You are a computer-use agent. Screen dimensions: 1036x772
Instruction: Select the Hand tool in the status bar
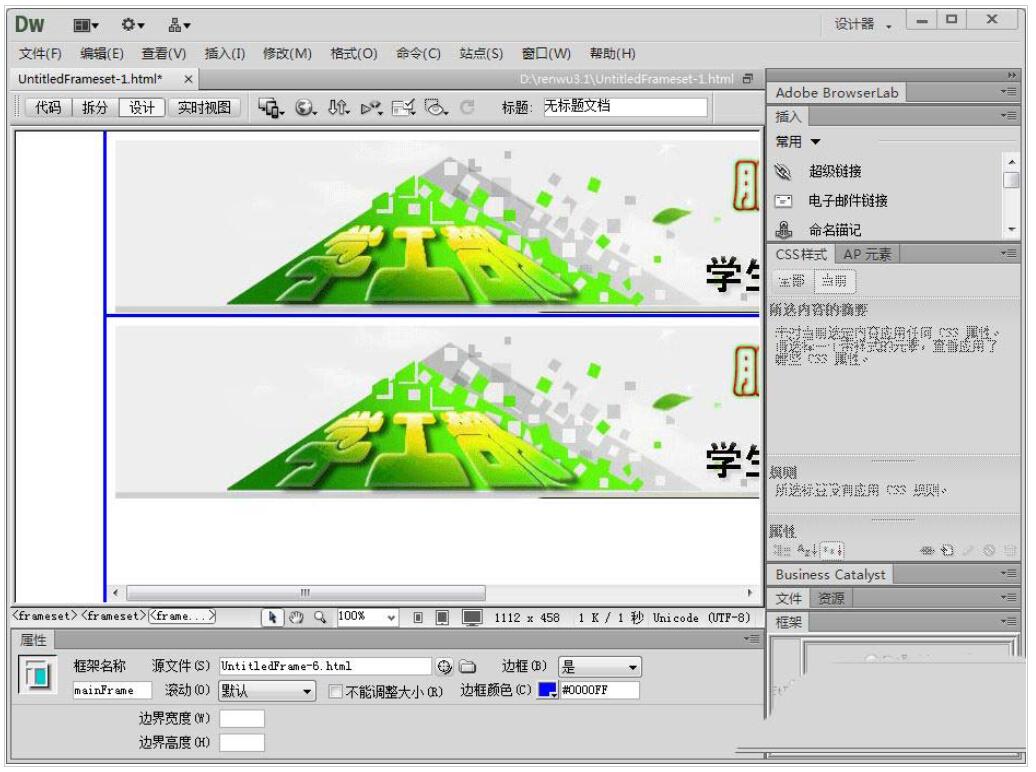294,618
